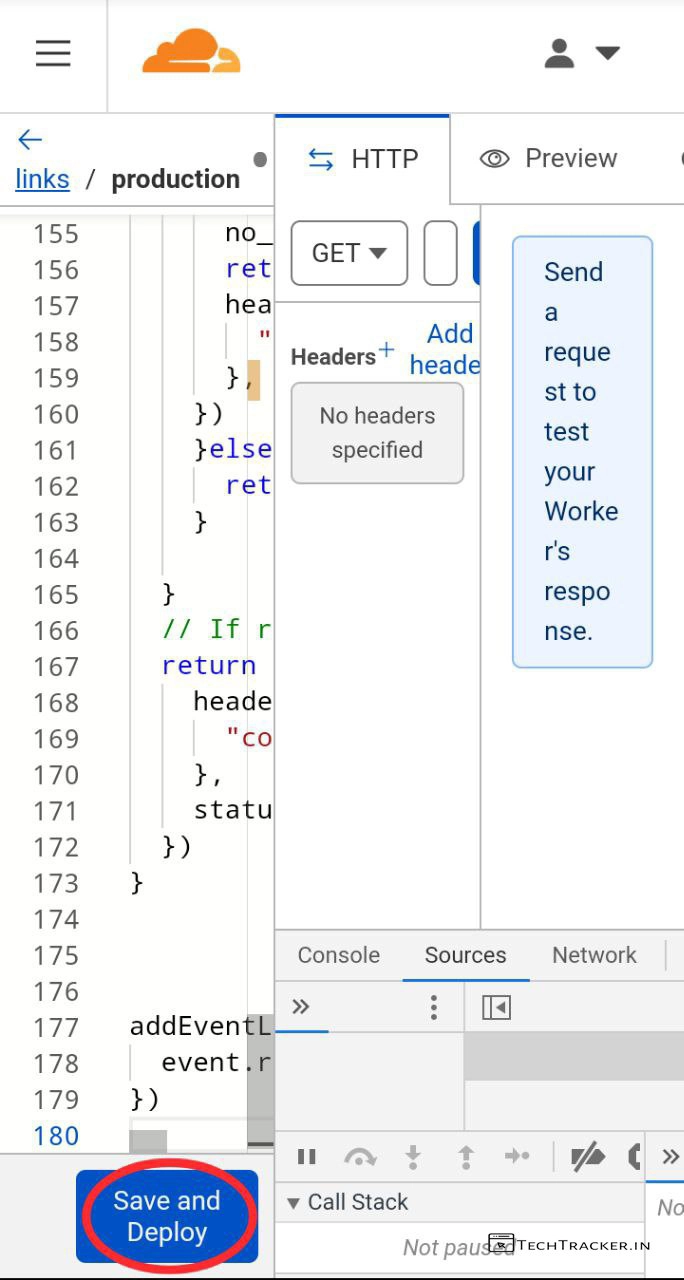
Task: Open the Network devtools tab
Action: [594, 955]
